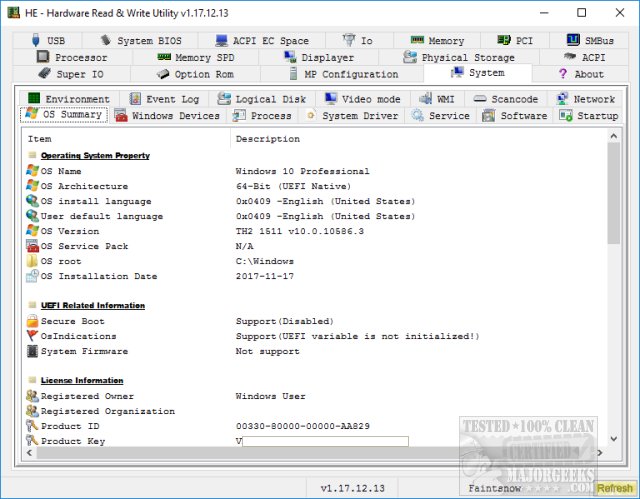Select the Registered Owner row
The height and width of the screenshot is (499, 640).
pyautogui.click(x=314, y=396)
